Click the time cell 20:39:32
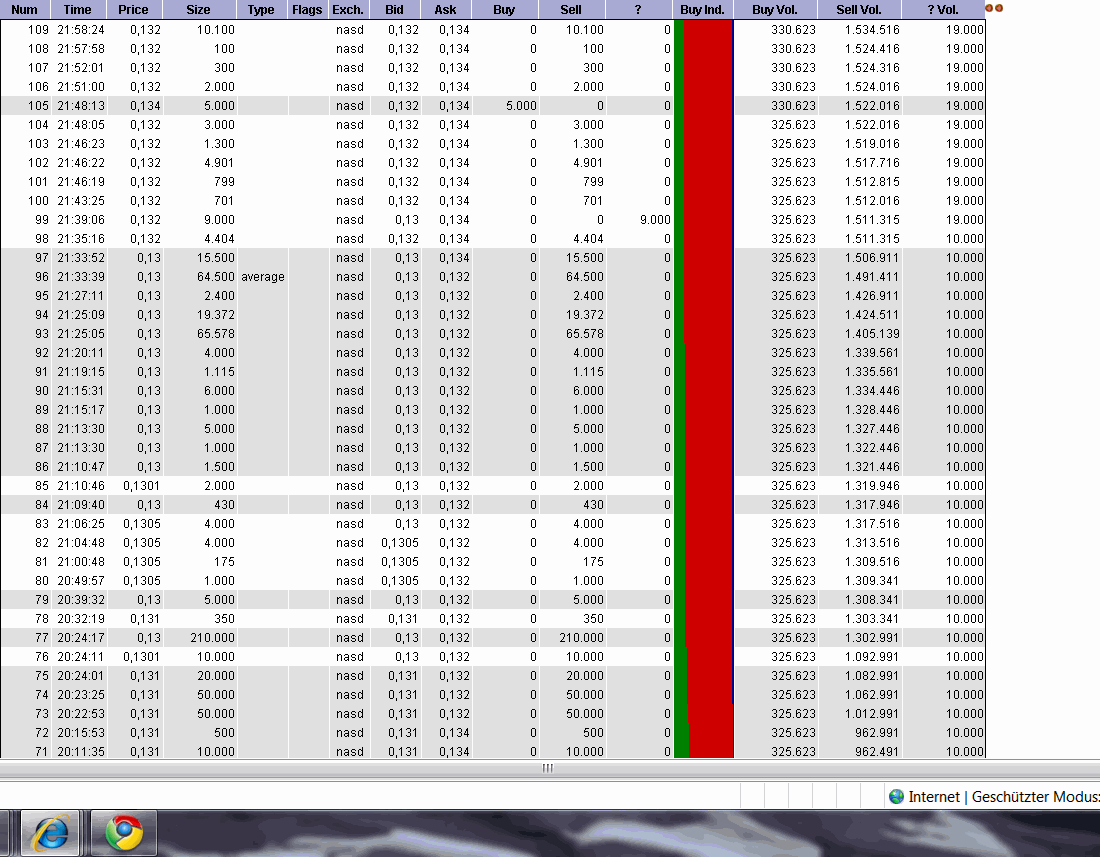 tap(81, 599)
